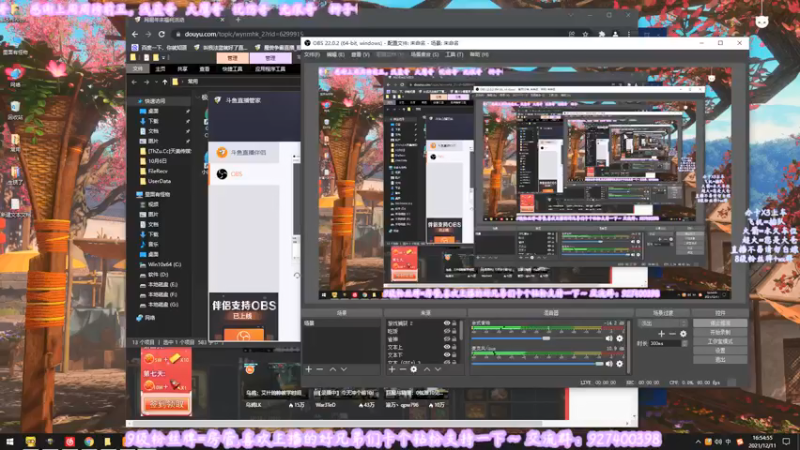The height and width of the screenshot is (450, 800).
Task: Move source down in OBS Sources panel
Action: click(x=438, y=369)
